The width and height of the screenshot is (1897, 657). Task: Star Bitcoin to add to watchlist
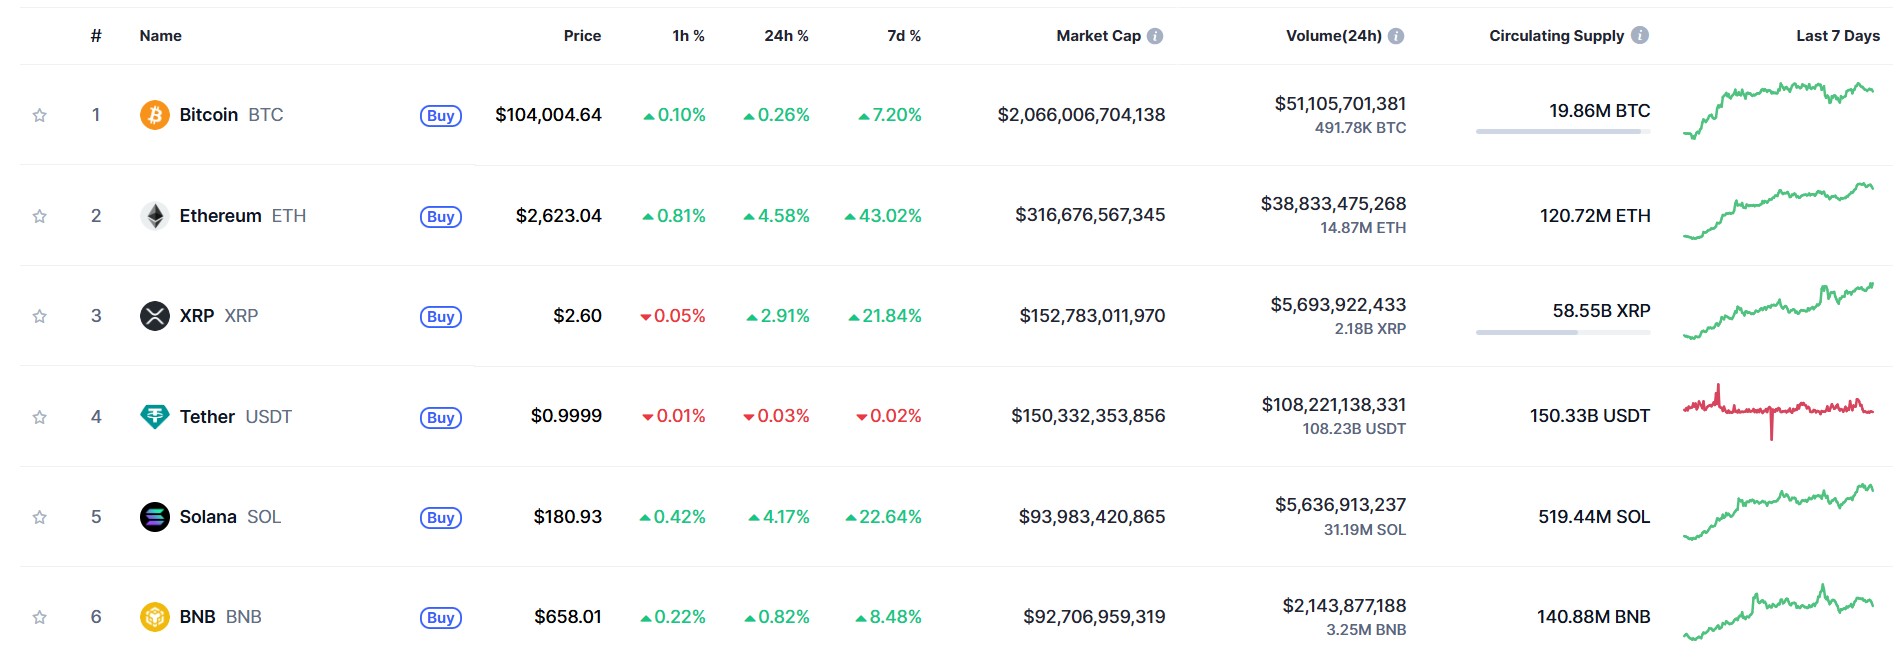(x=40, y=115)
